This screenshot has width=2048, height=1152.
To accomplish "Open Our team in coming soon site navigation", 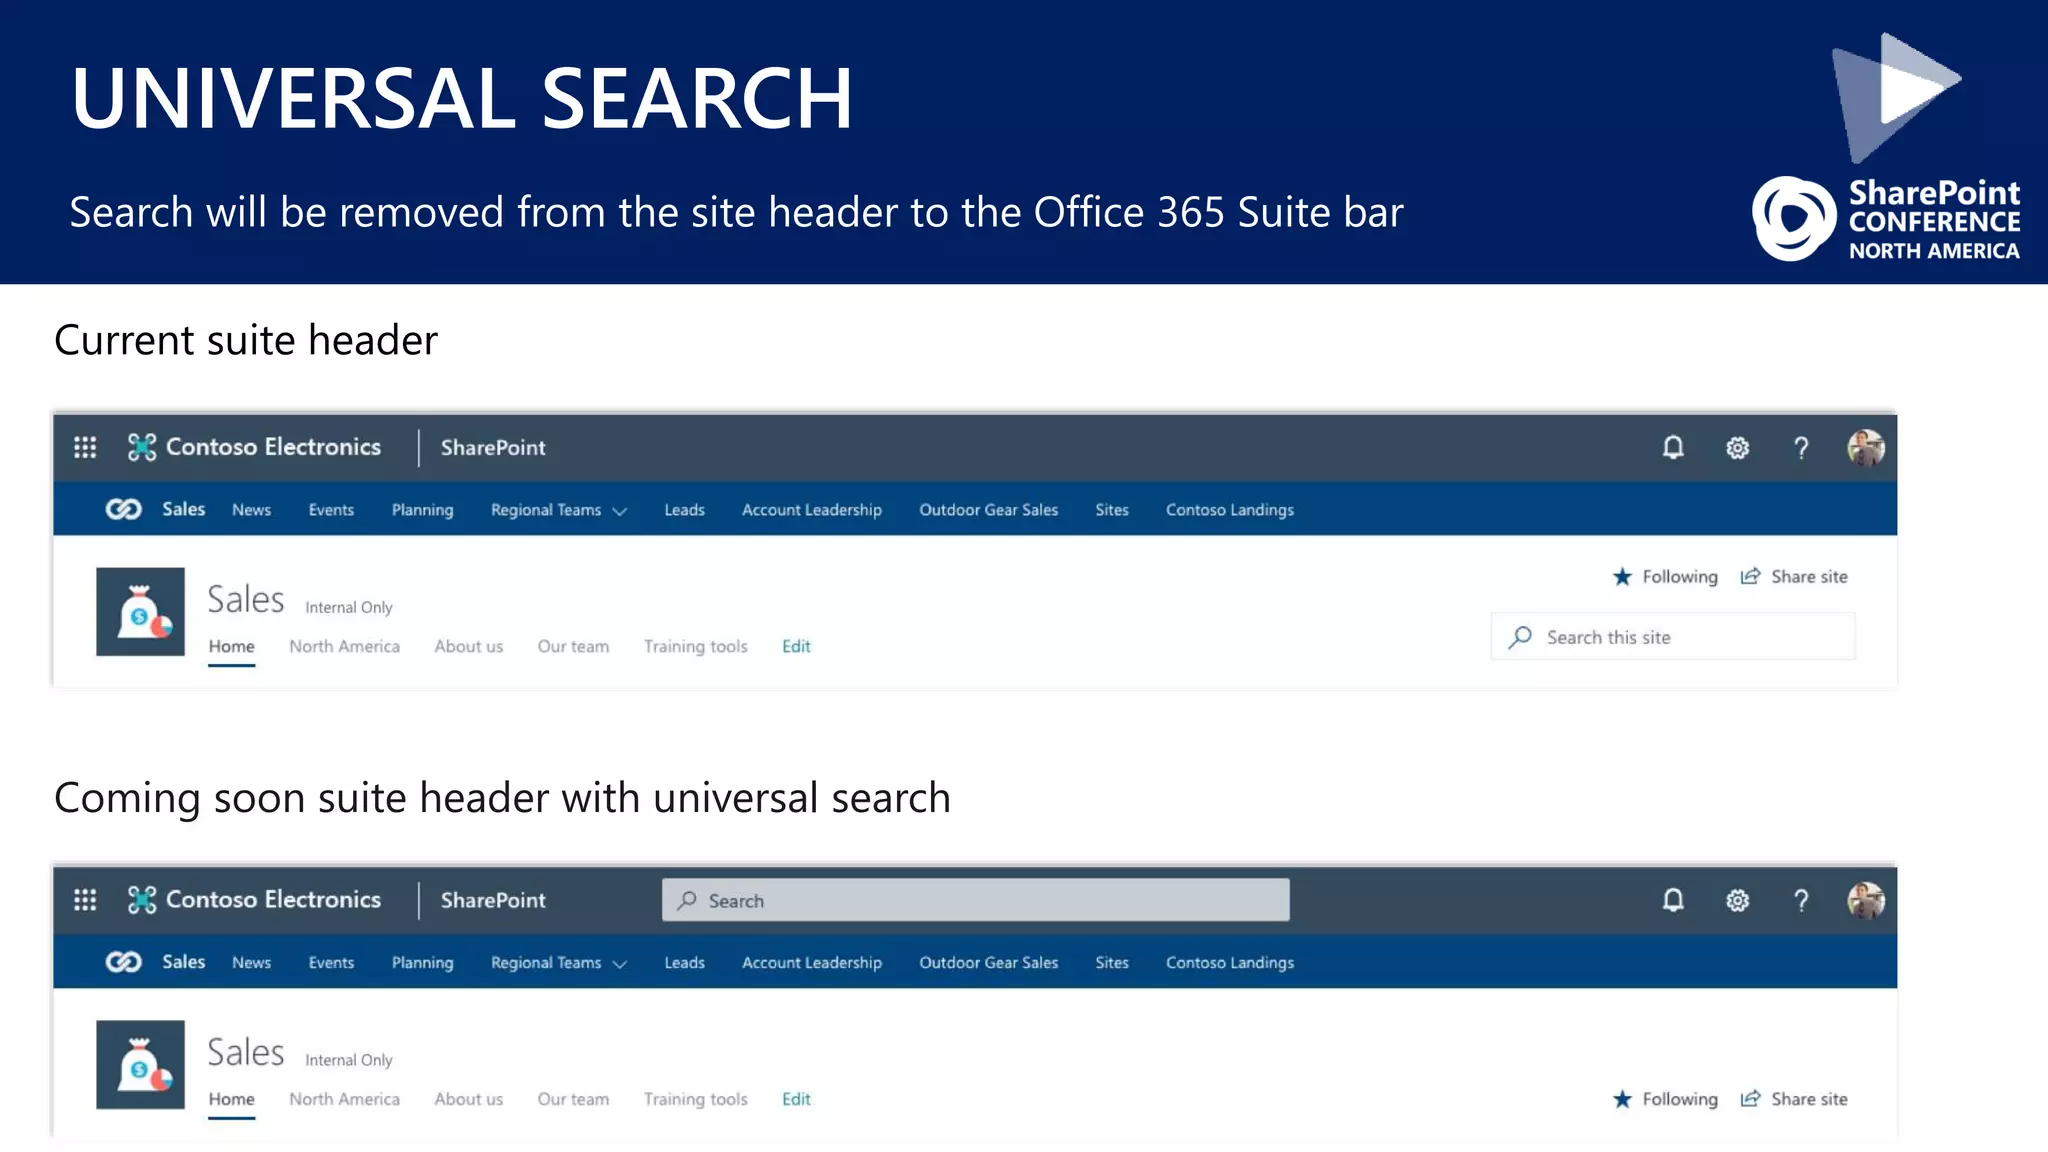I will point(573,1099).
